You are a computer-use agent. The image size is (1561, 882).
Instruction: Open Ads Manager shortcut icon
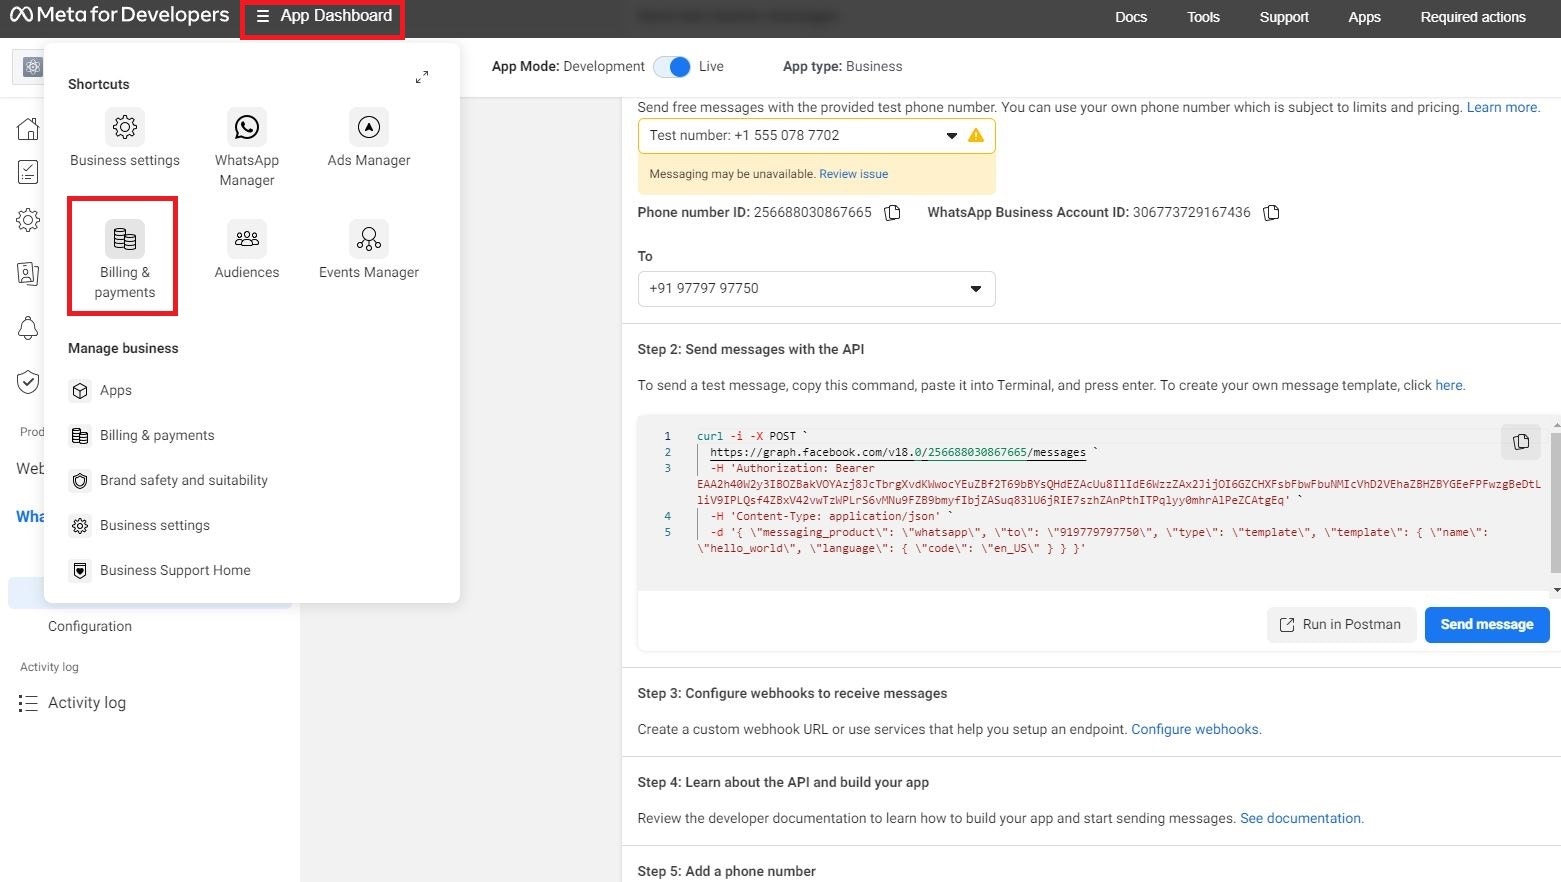point(369,127)
